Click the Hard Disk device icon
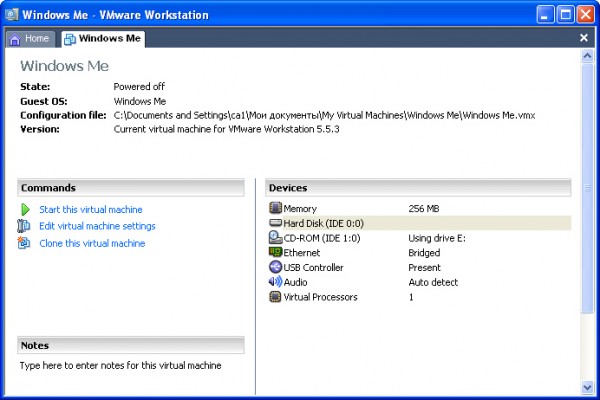 (x=276, y=223)
